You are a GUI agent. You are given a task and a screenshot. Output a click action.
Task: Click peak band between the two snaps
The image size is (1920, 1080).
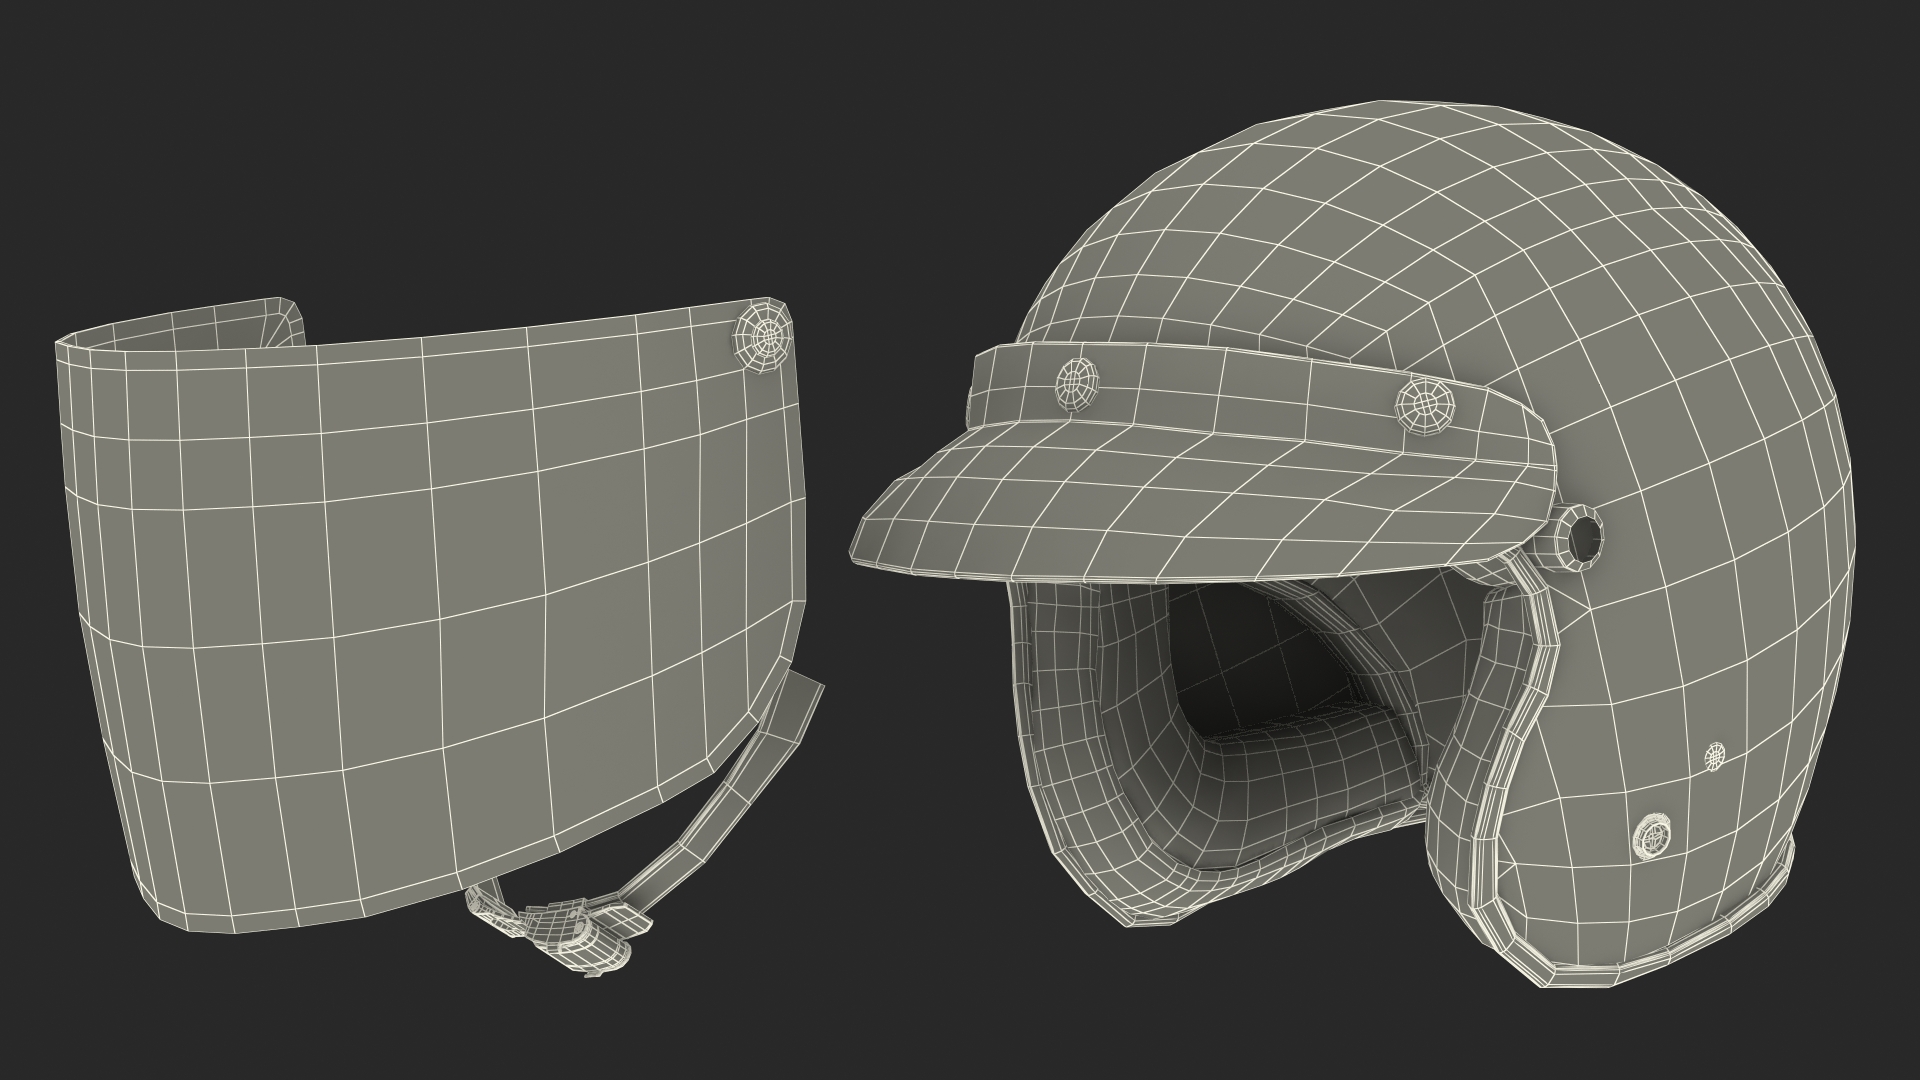[x=1250, y=388]
